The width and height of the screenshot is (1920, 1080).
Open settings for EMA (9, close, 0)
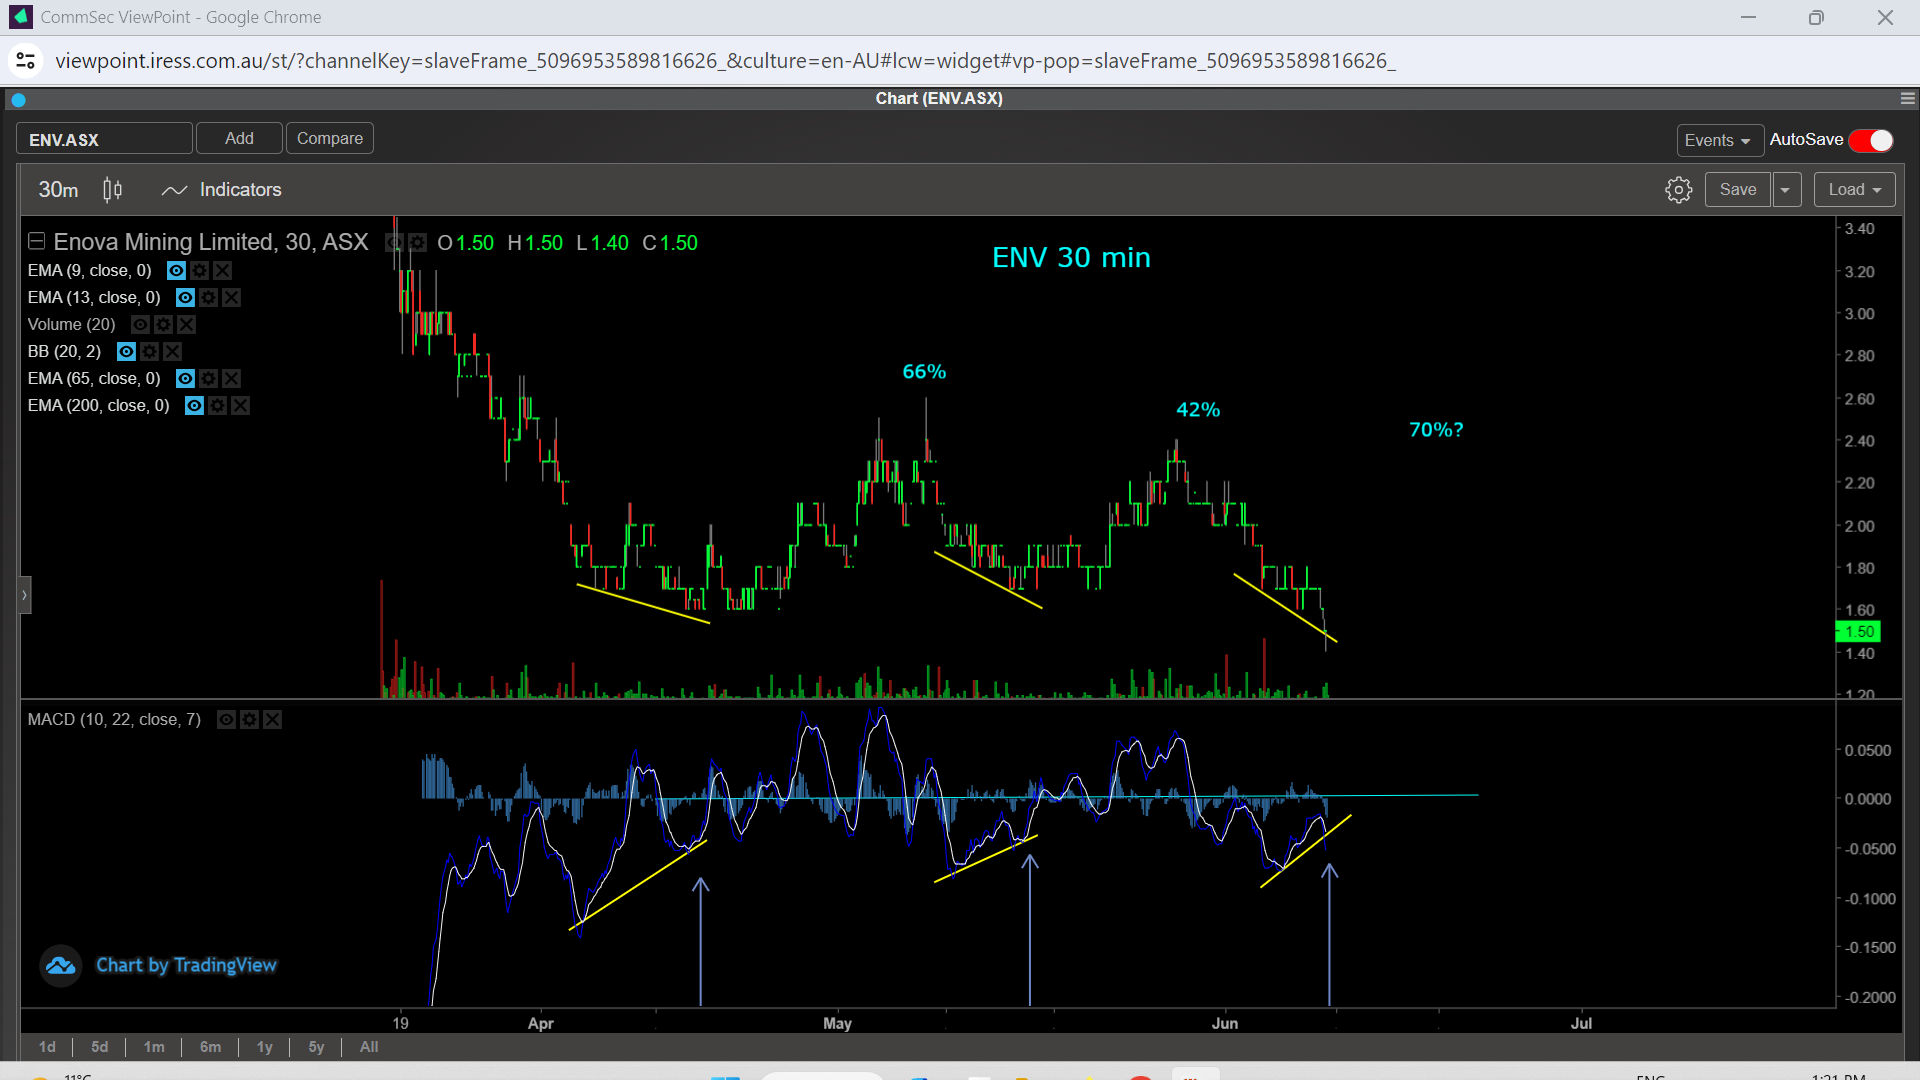point(199,271)
